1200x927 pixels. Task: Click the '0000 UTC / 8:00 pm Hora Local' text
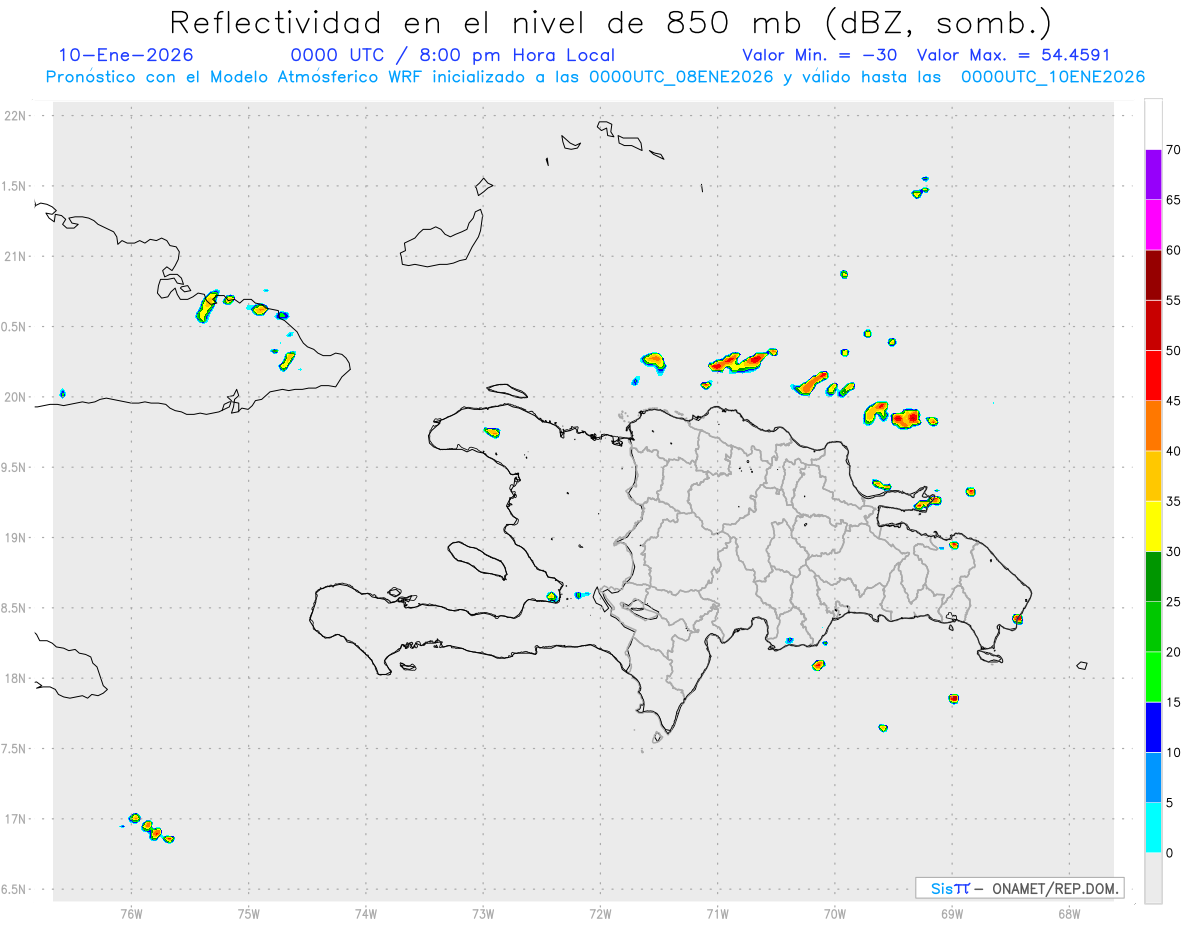click(452, 55)
